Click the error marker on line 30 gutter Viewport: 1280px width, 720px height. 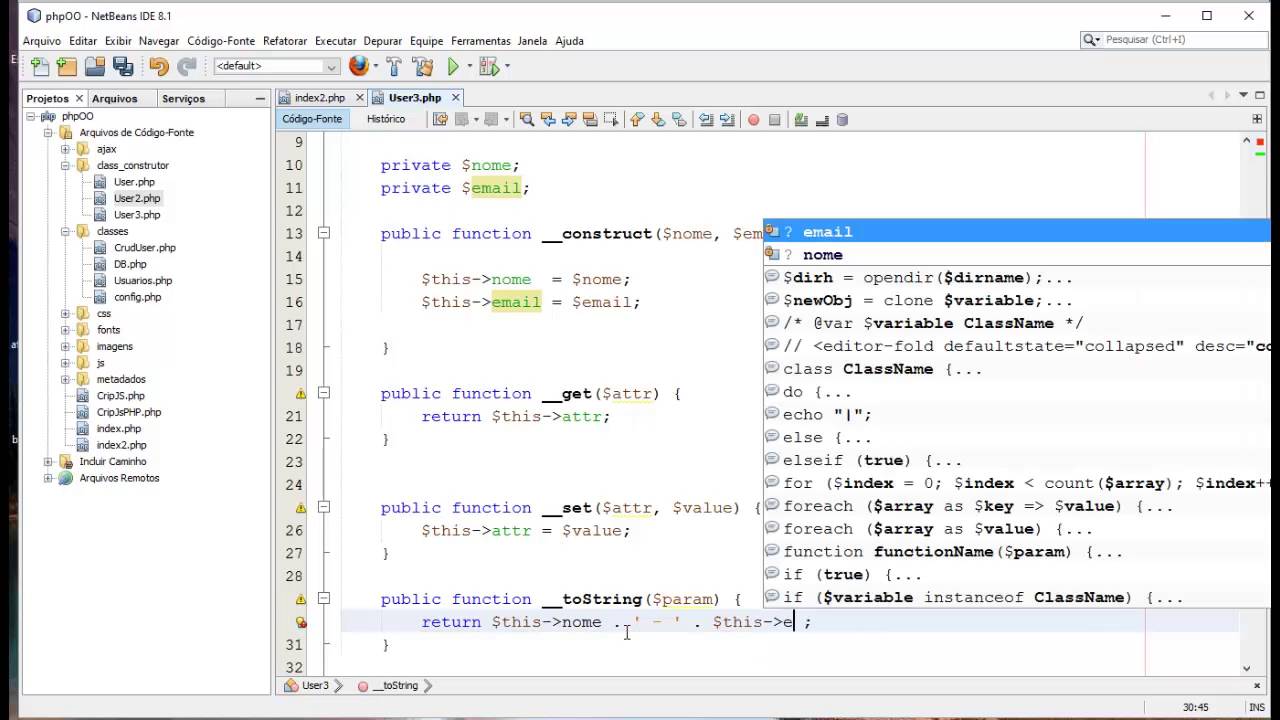(300, 622)
